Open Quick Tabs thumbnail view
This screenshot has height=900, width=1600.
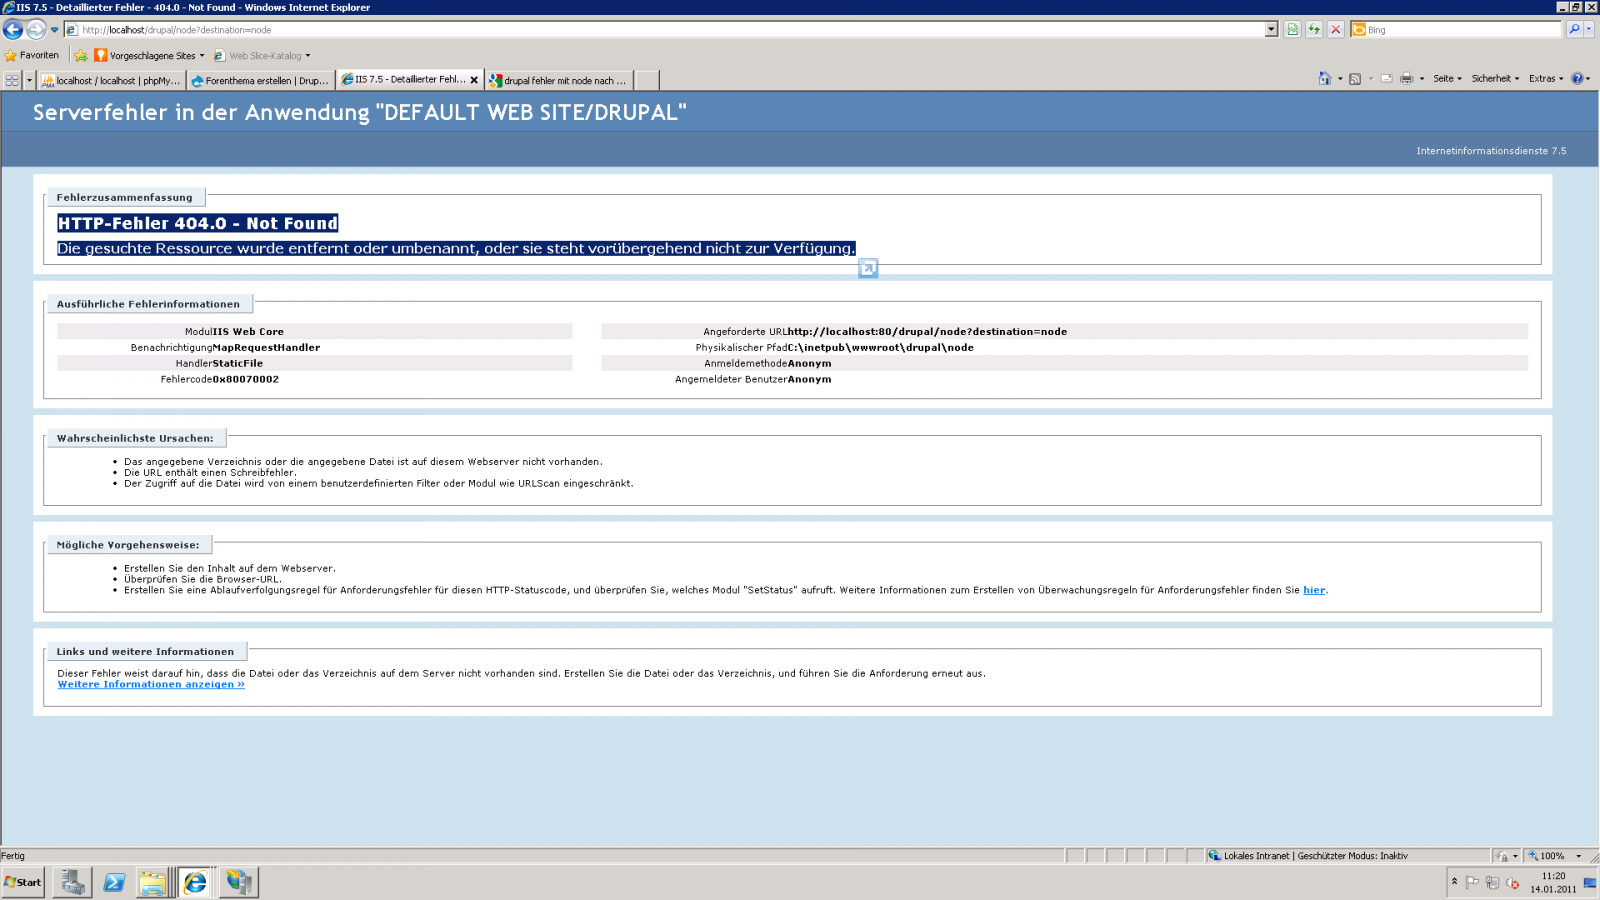pos(12,80)
